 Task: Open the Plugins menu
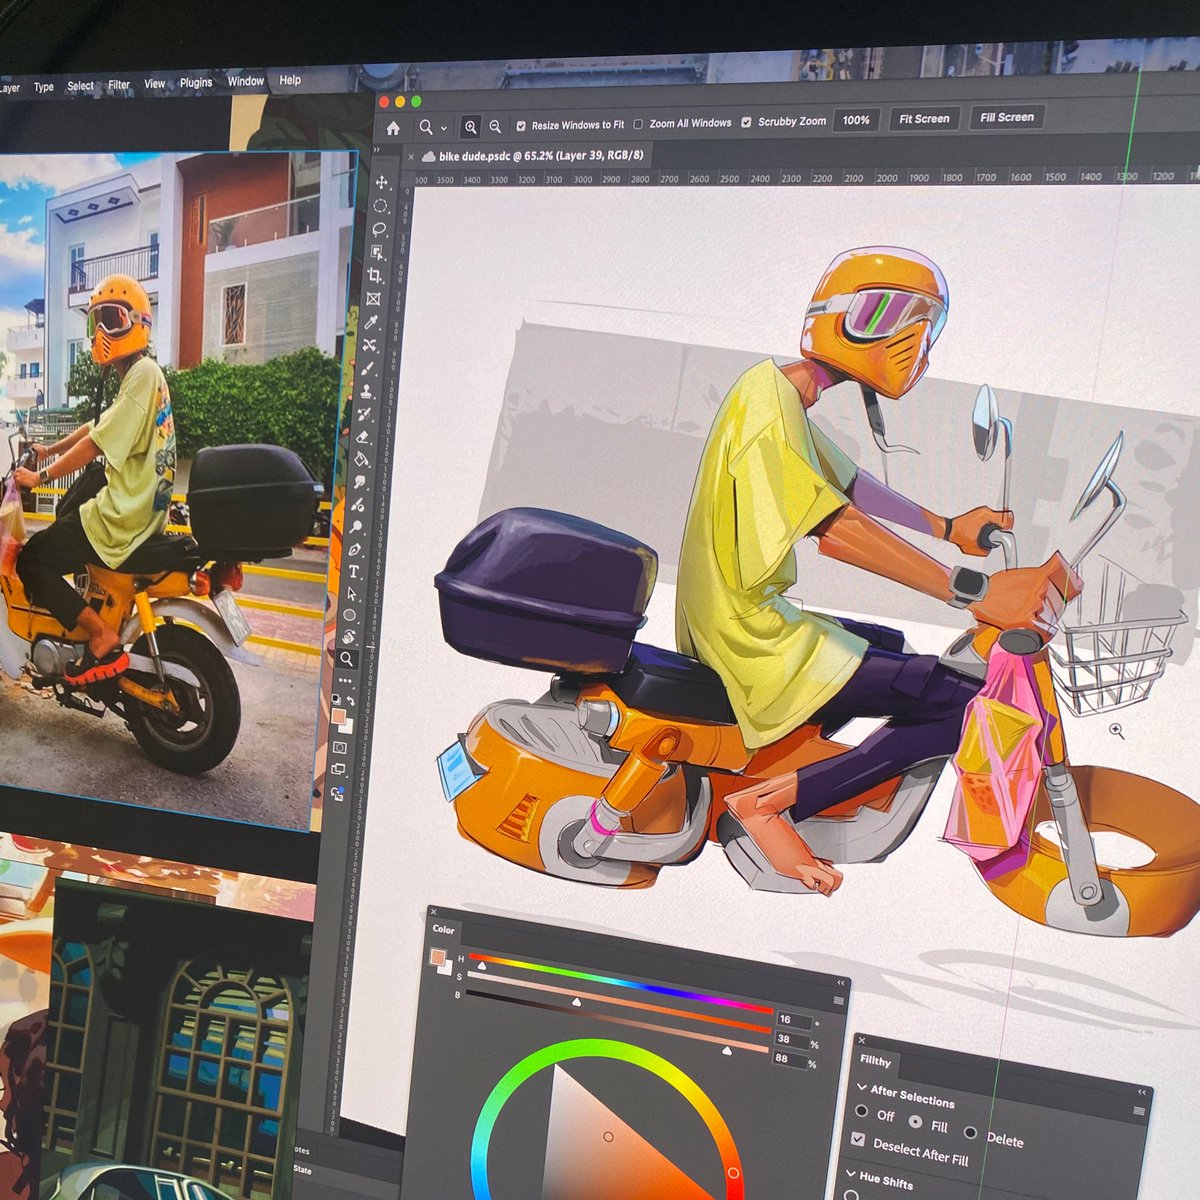[x=196, y=82]
